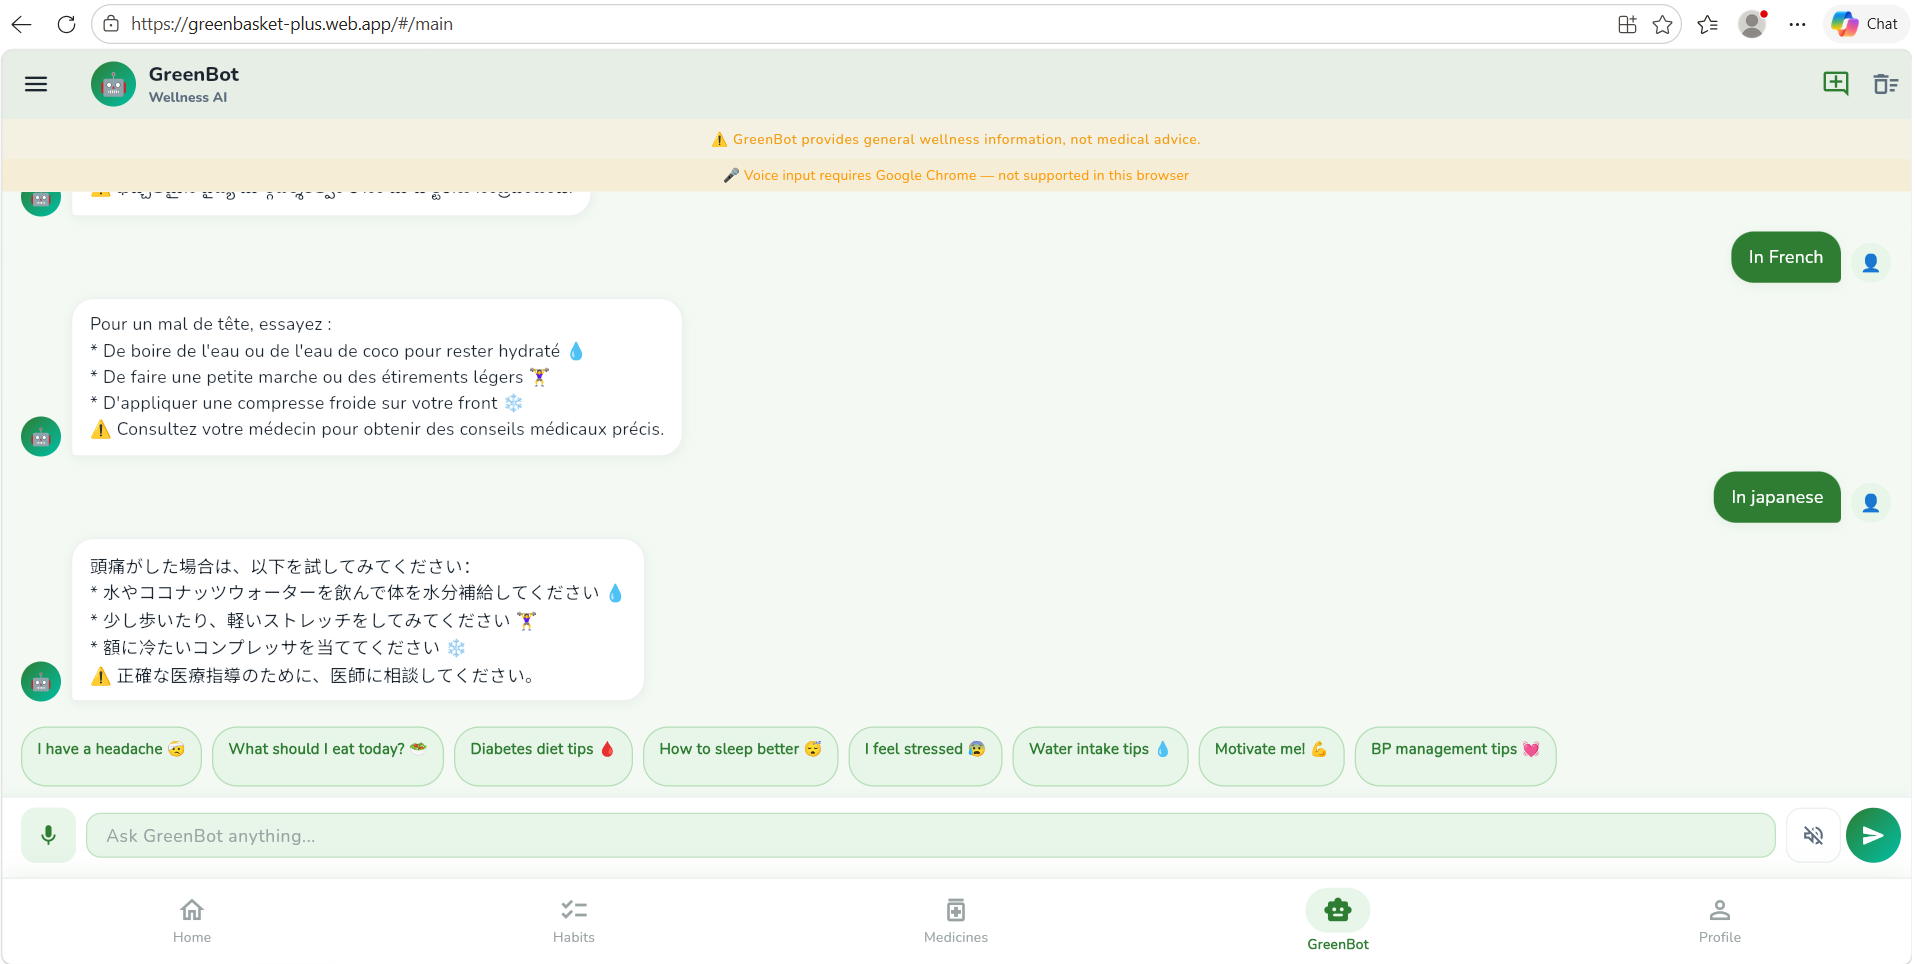Screen dimensions: 1915x964
Task: Start a new chat with the plus icon
Action: click(1836, 83)
